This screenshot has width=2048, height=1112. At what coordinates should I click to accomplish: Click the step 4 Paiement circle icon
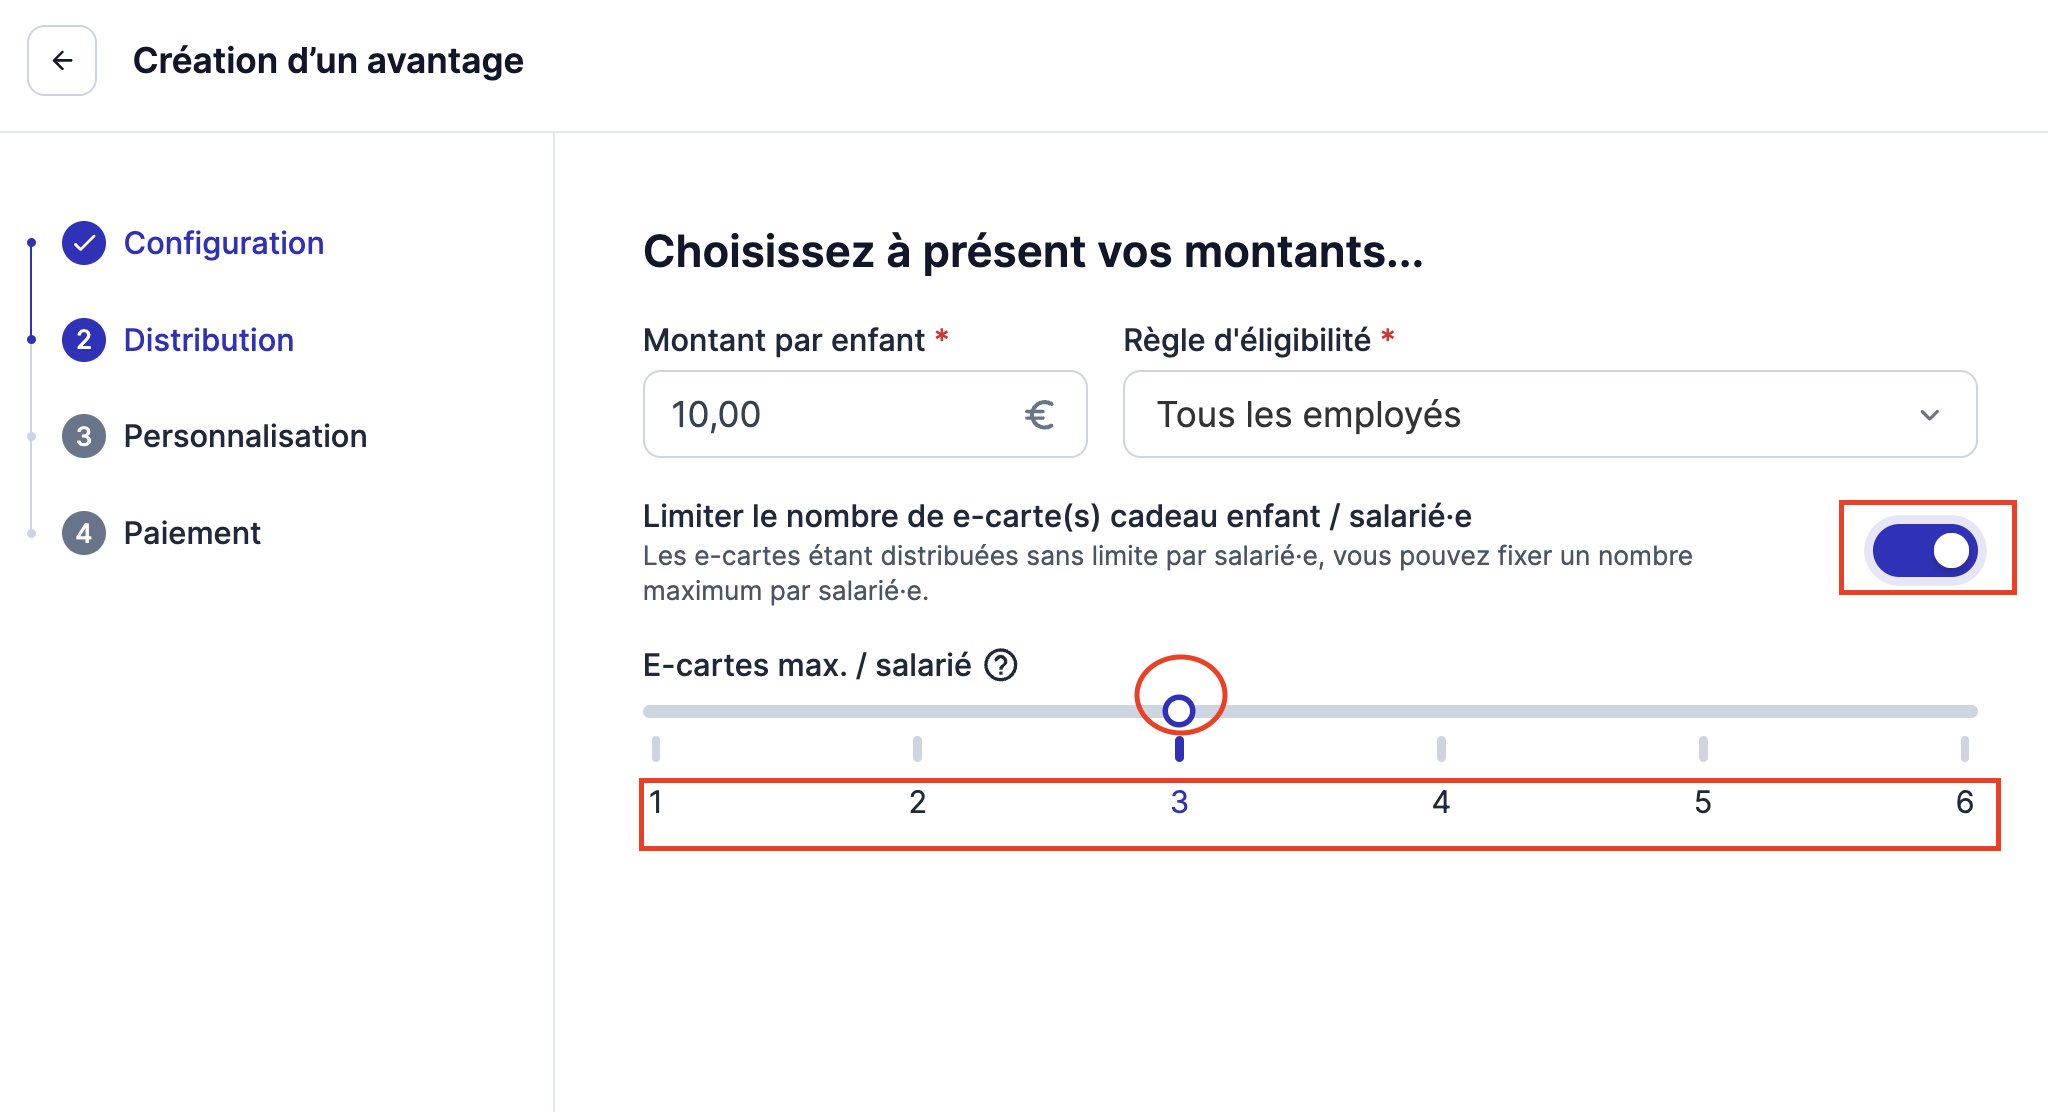coord(84,533)
